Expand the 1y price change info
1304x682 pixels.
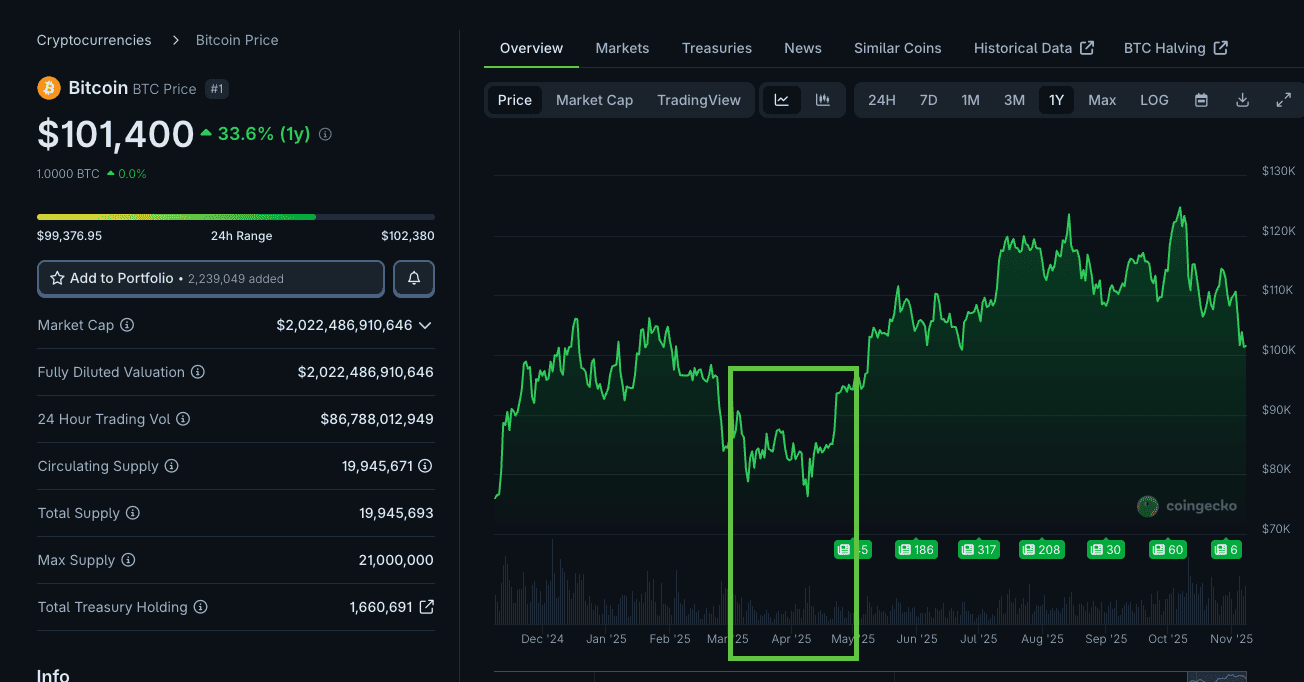click(x=325, y=134)
